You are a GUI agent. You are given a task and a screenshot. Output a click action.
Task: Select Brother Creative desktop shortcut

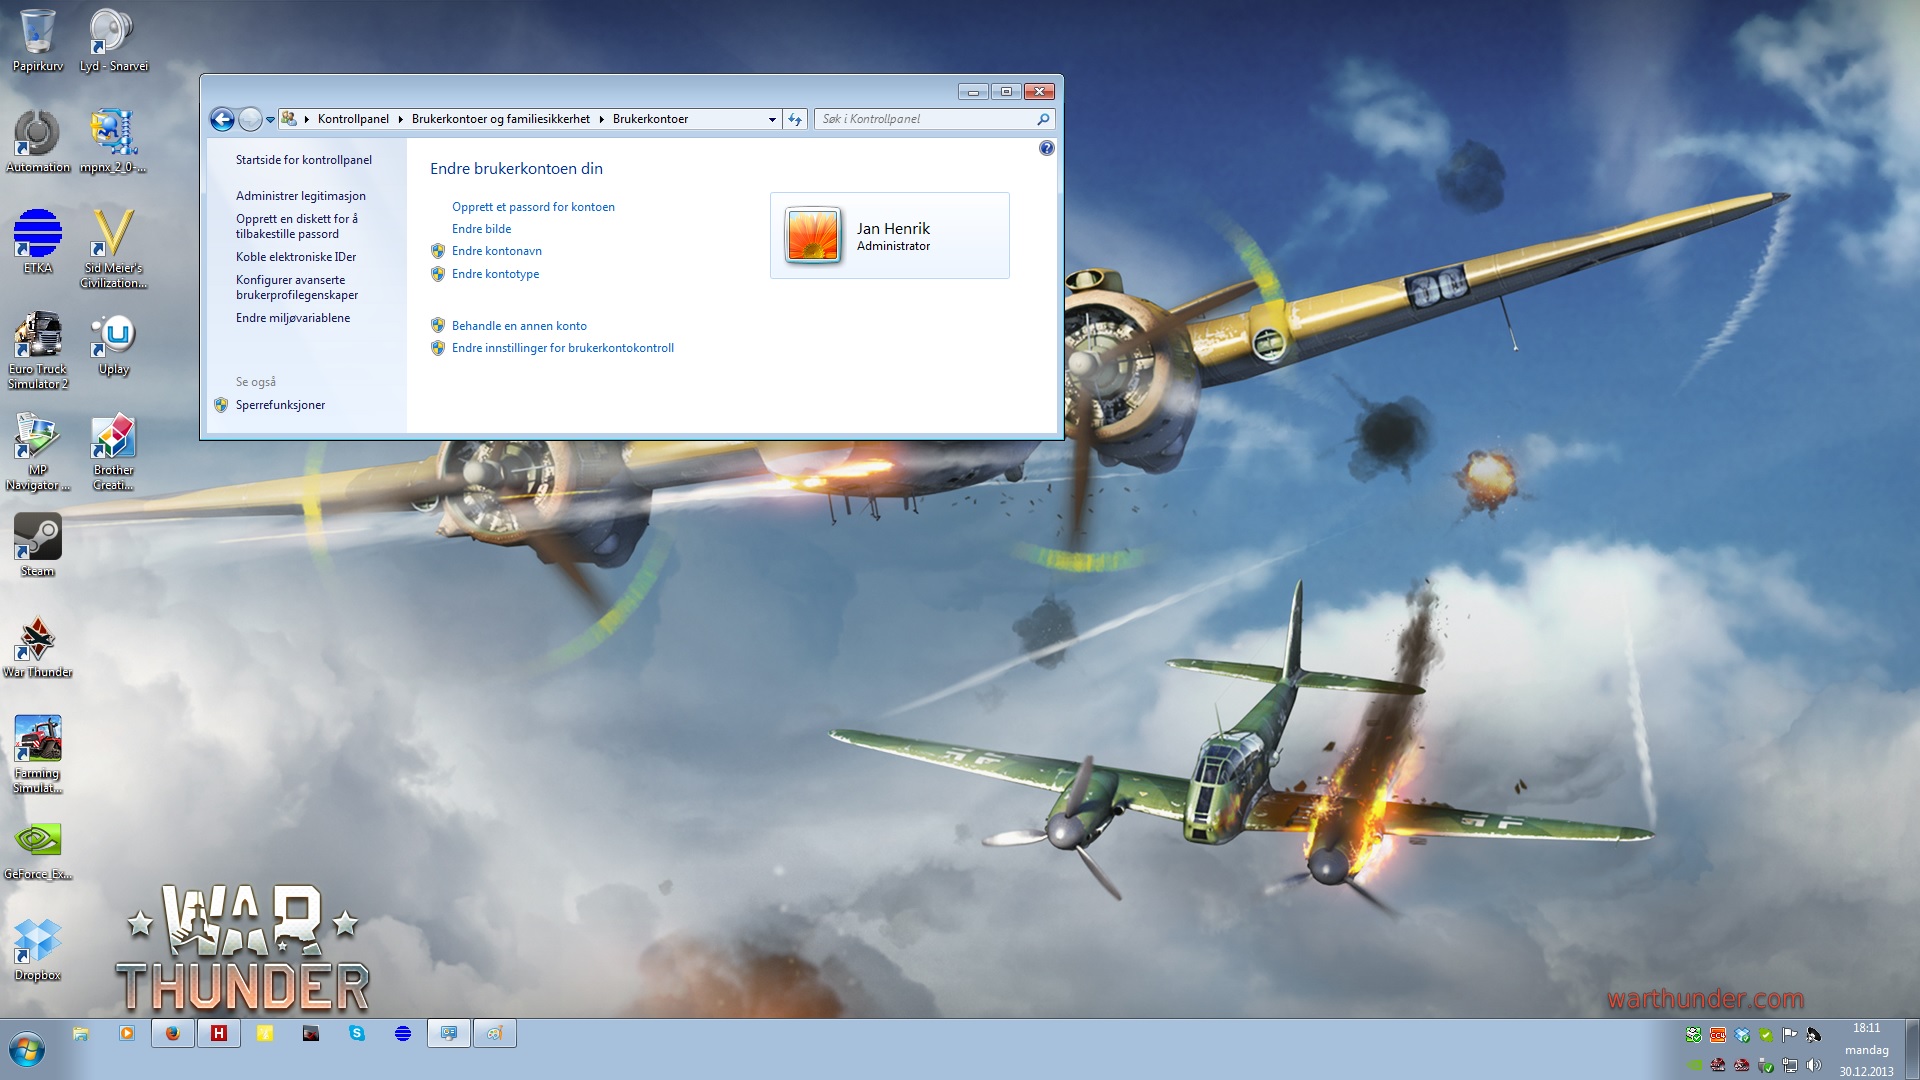point(113,452)
